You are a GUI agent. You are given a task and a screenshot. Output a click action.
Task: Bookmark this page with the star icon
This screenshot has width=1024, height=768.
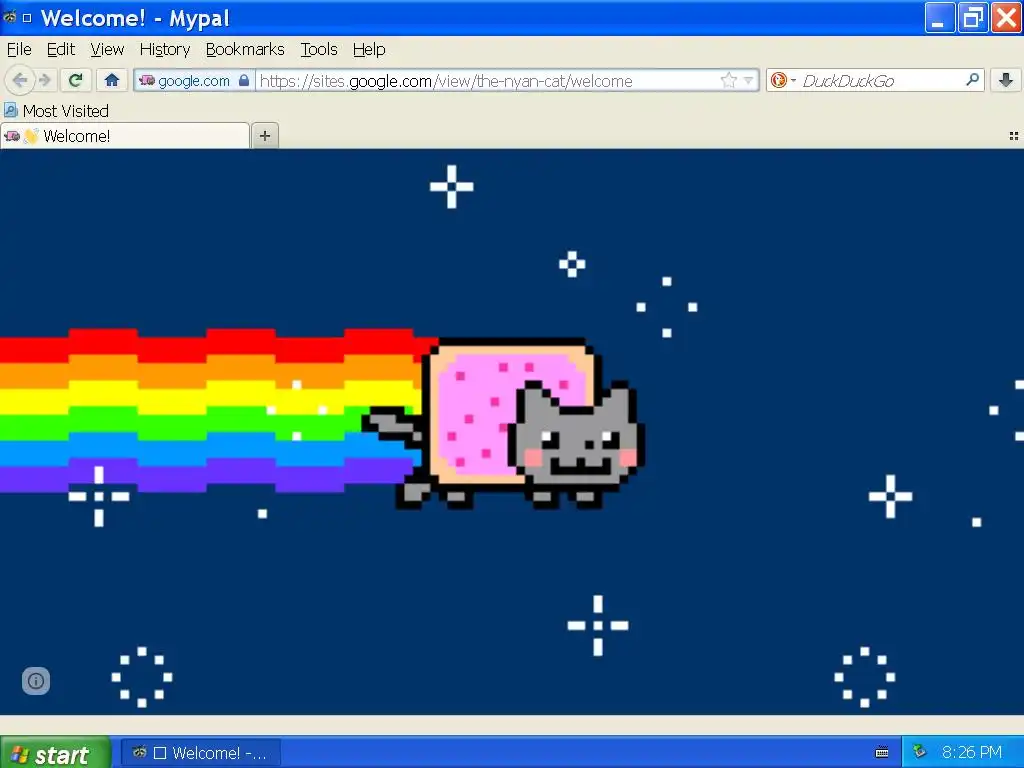click(x=729, y=80)
